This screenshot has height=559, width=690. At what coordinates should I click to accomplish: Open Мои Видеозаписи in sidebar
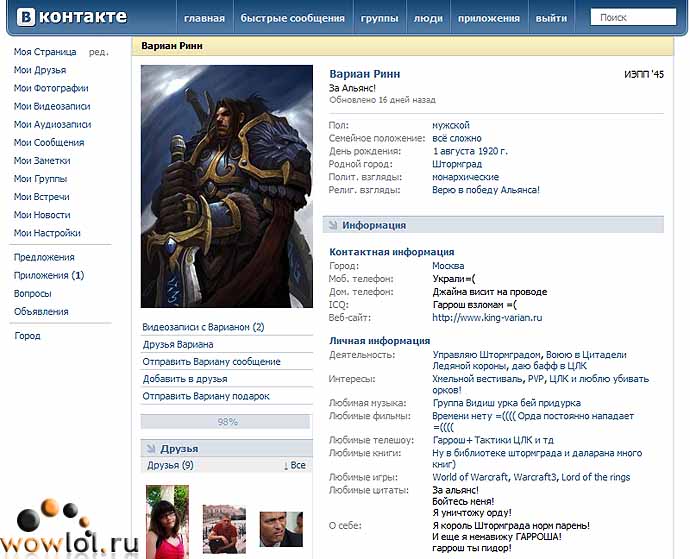click(x=52, y=106)
